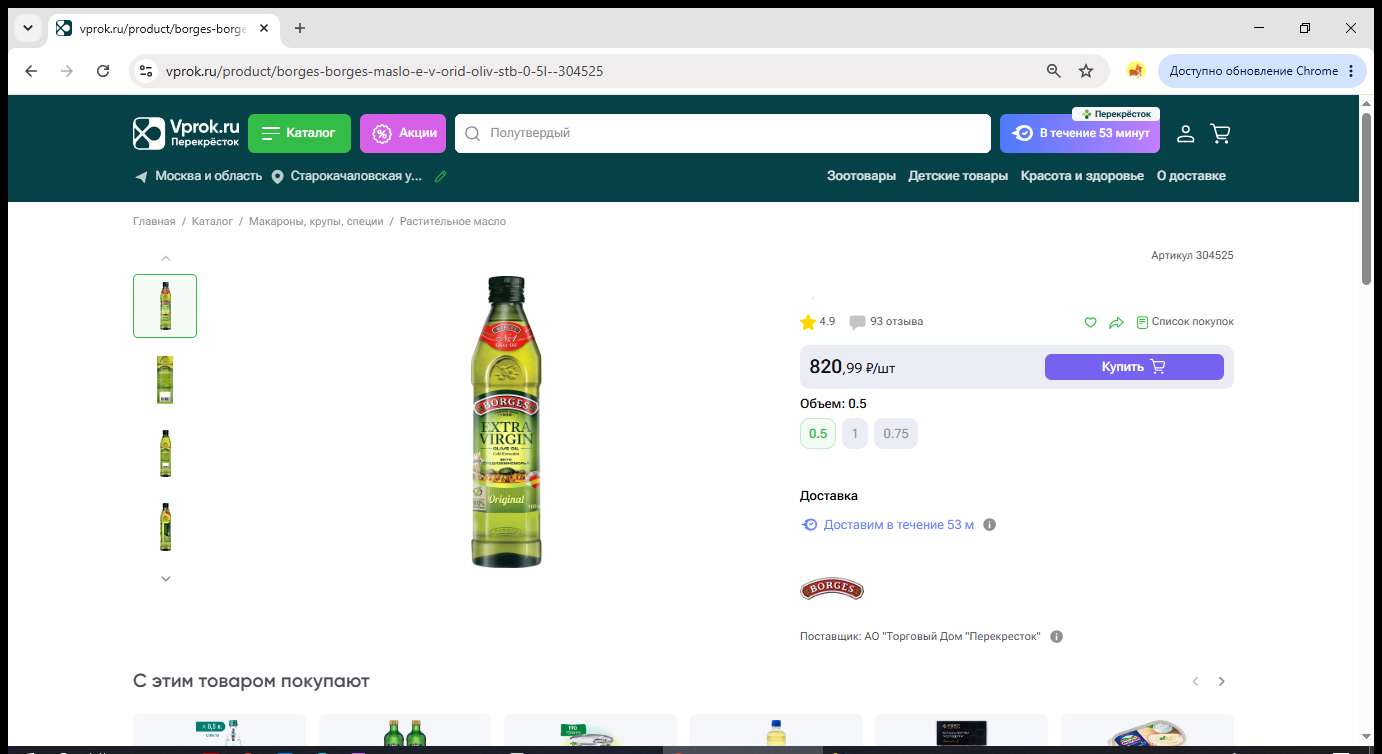
Task: Open Chrome tab search dropdown arrow
Action: [x=27, y=28]
